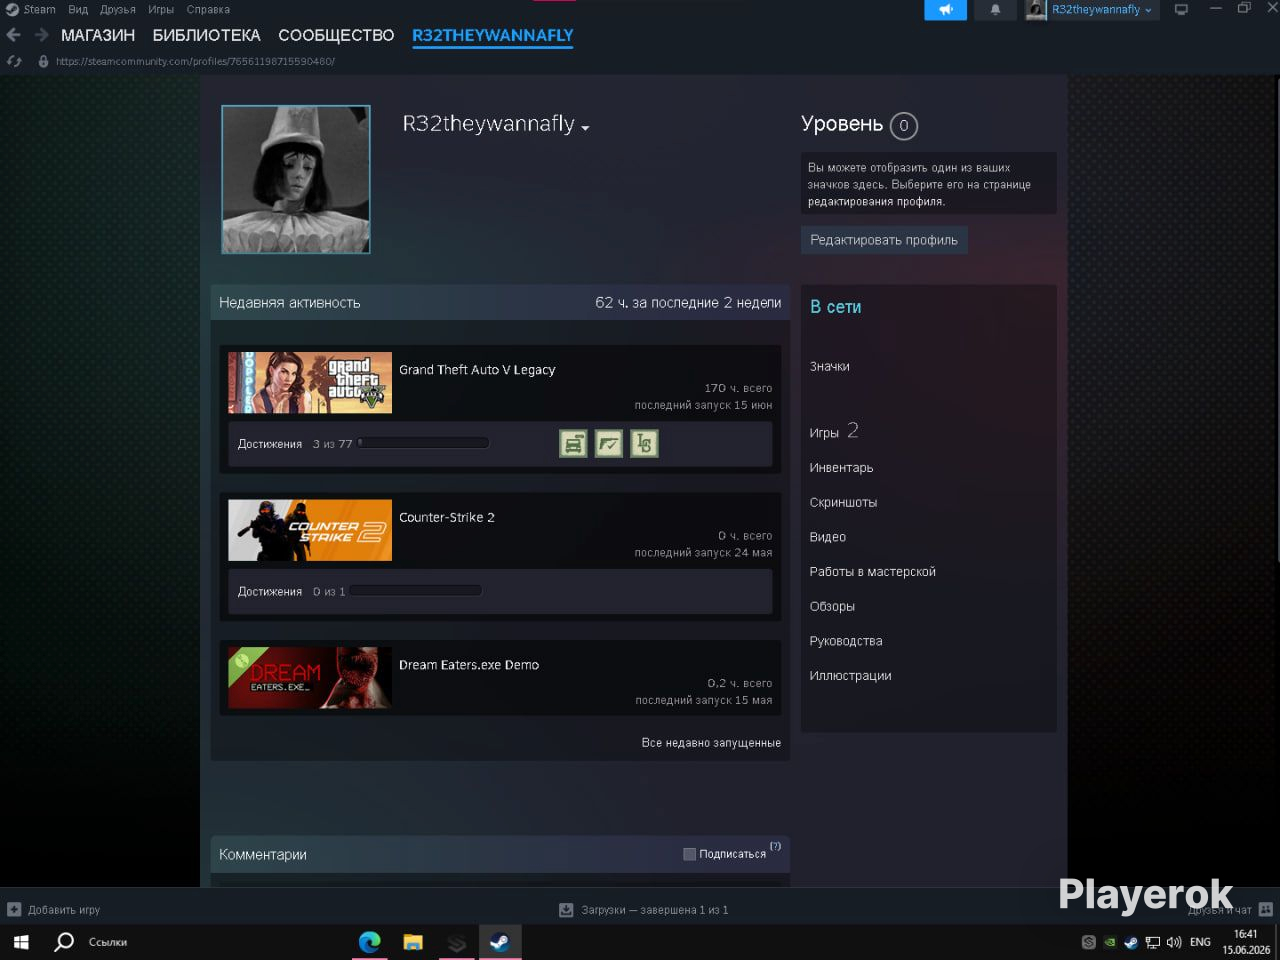
Task: Open the Игры link in the sidebar
Action: [824, 433]
